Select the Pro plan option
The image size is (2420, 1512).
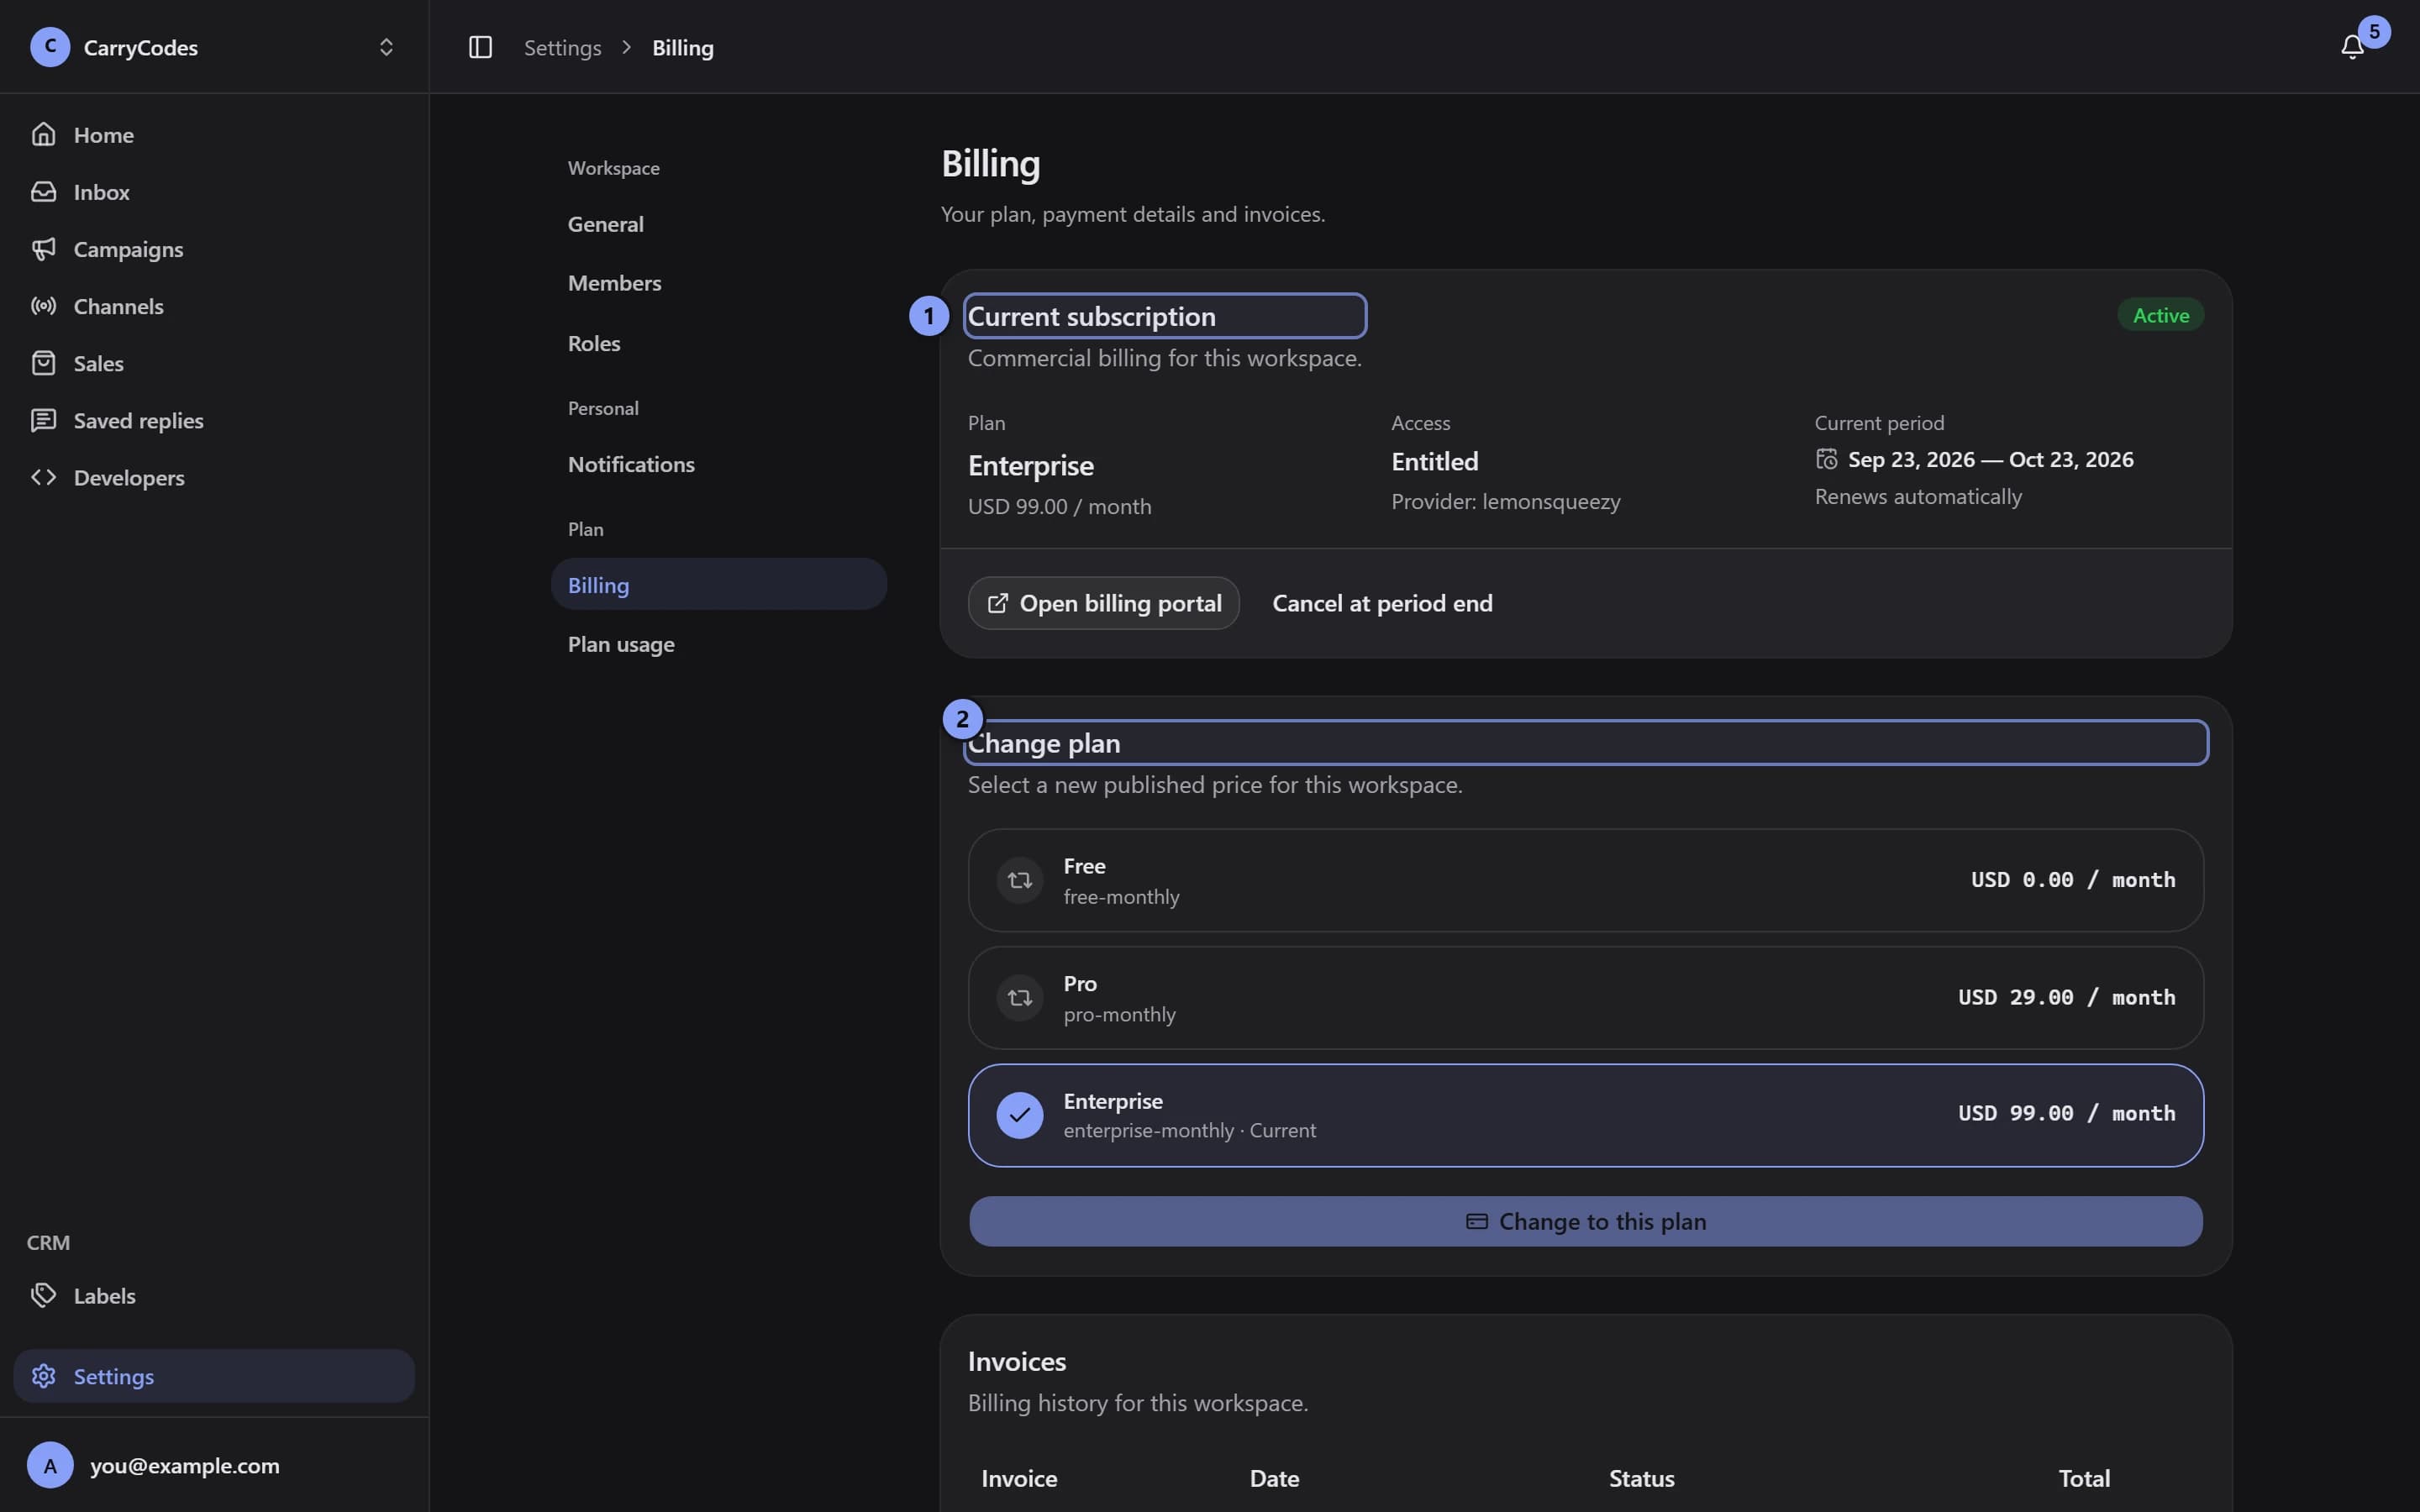pos(1585,998)
